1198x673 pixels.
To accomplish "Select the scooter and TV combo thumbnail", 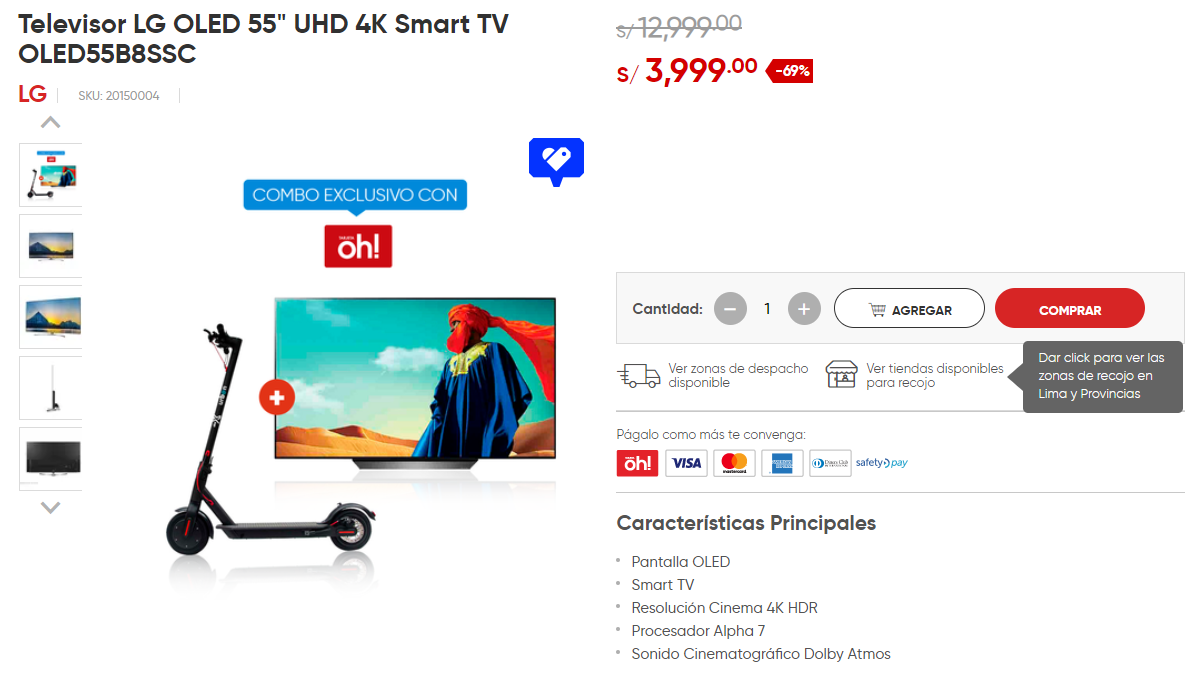I will pyautogui.click(x=50, y=175).
